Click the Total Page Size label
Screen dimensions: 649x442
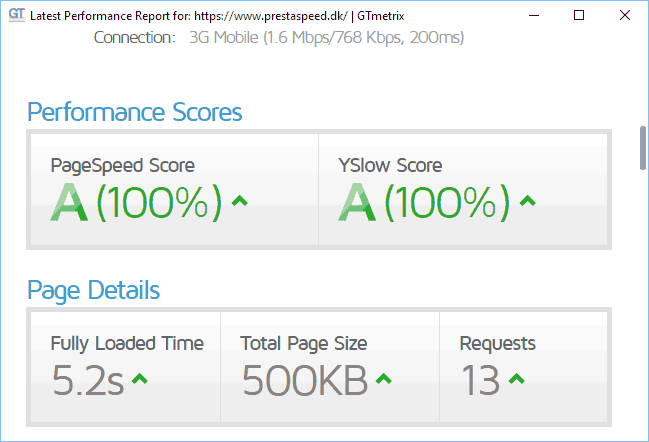coord(303,343)
